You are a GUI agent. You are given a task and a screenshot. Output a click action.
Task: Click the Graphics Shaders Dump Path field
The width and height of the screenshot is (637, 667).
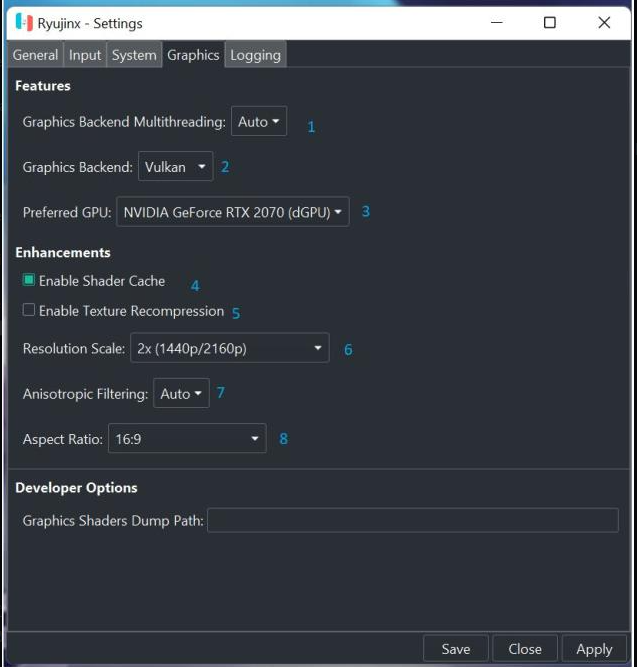(x=413, y=521)
